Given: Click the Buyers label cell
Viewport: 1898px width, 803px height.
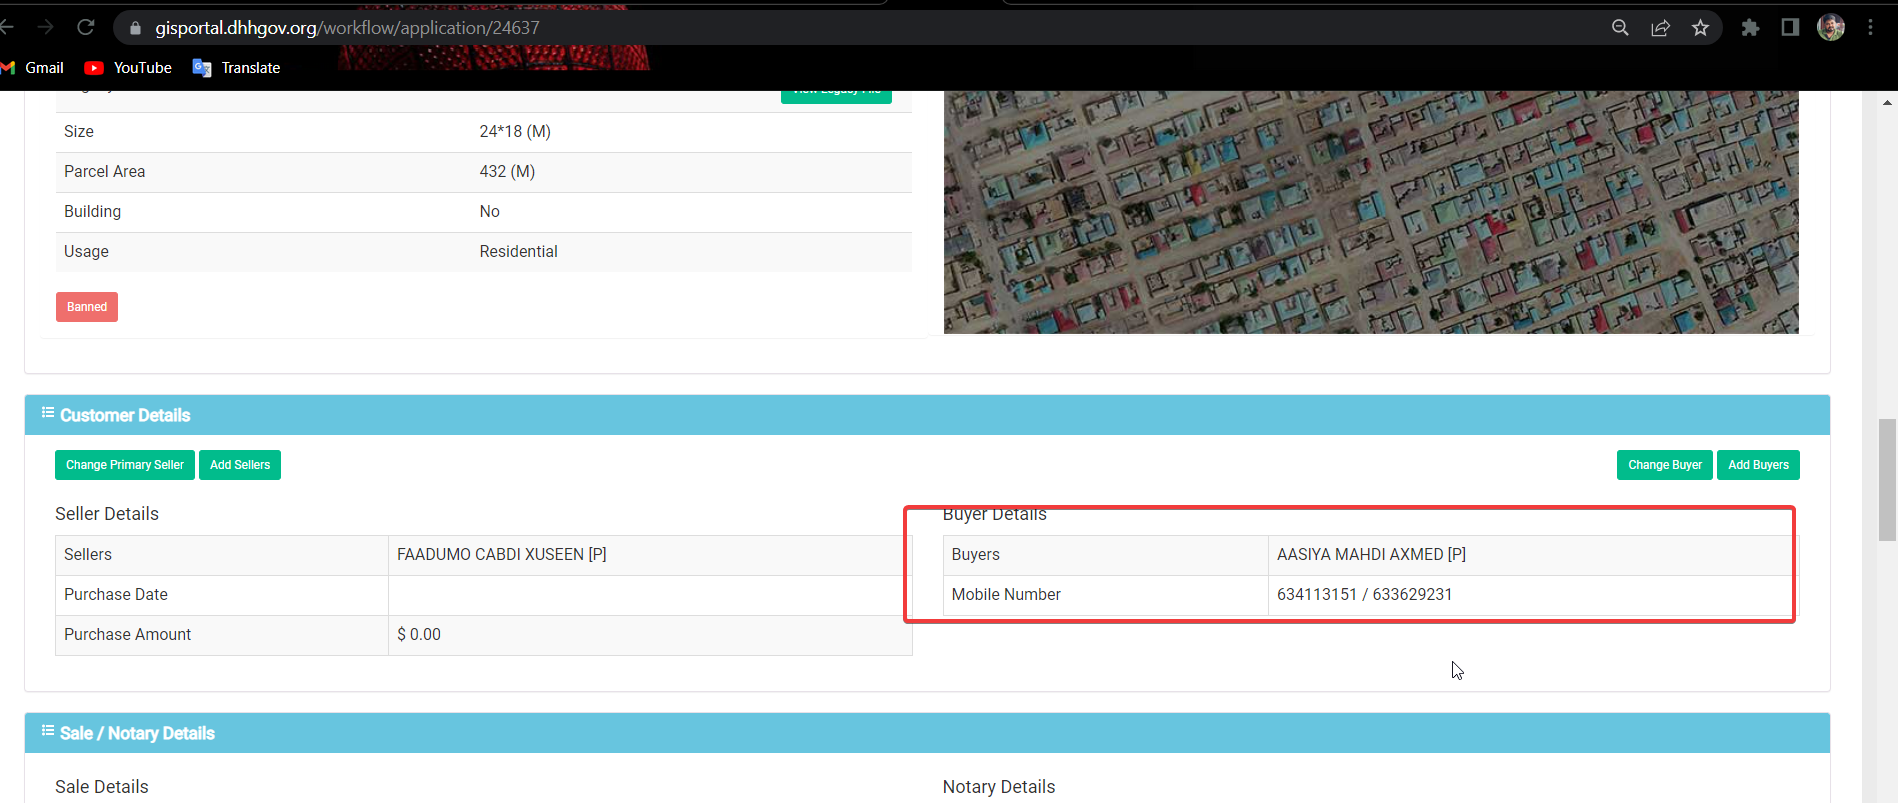Looking at the screenshot, I should tap(1106, 555).
